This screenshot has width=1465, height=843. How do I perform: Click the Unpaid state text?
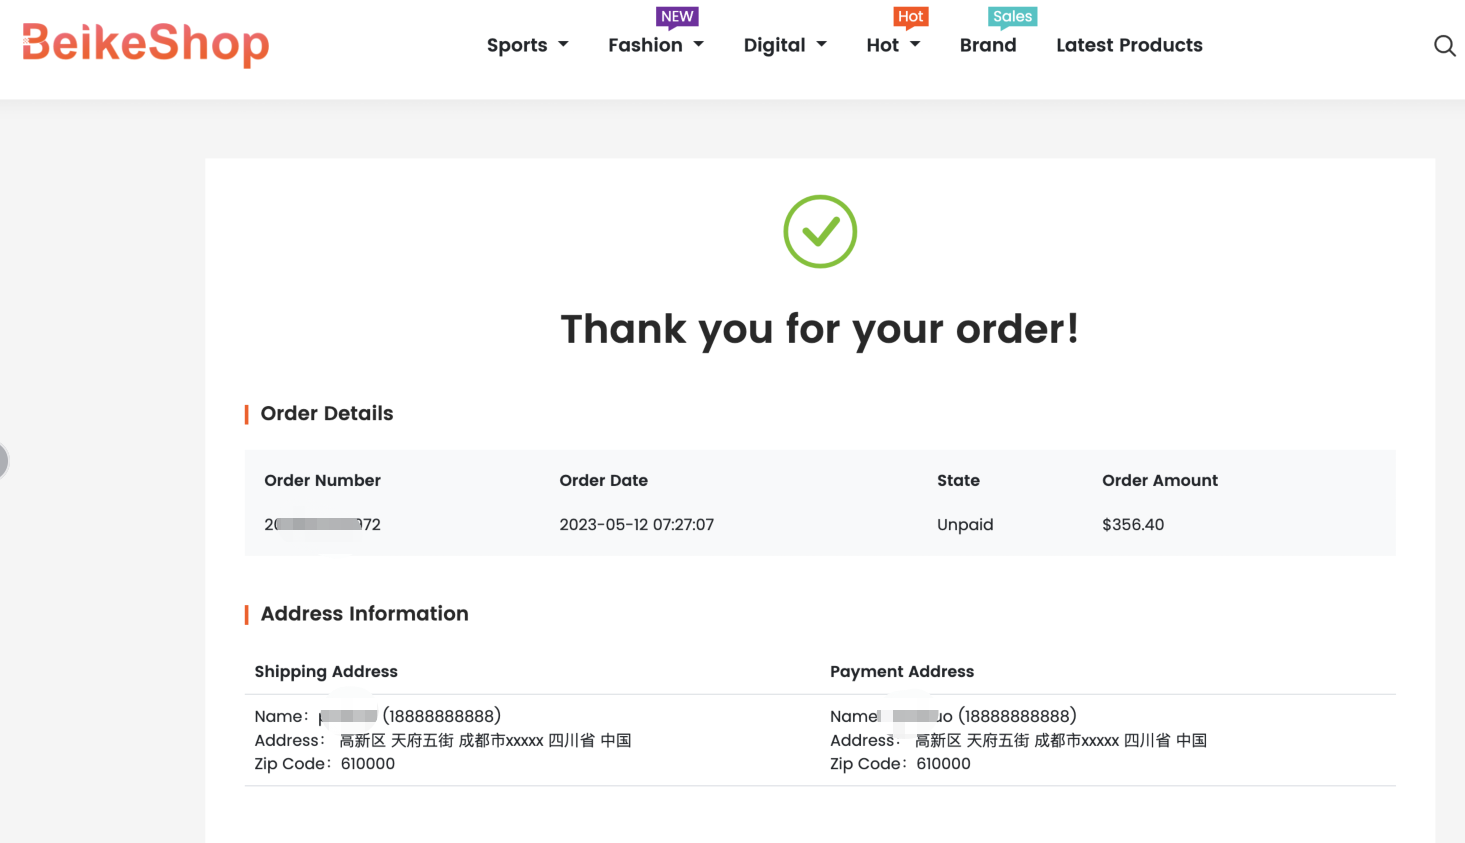click(x=964, y=524)
